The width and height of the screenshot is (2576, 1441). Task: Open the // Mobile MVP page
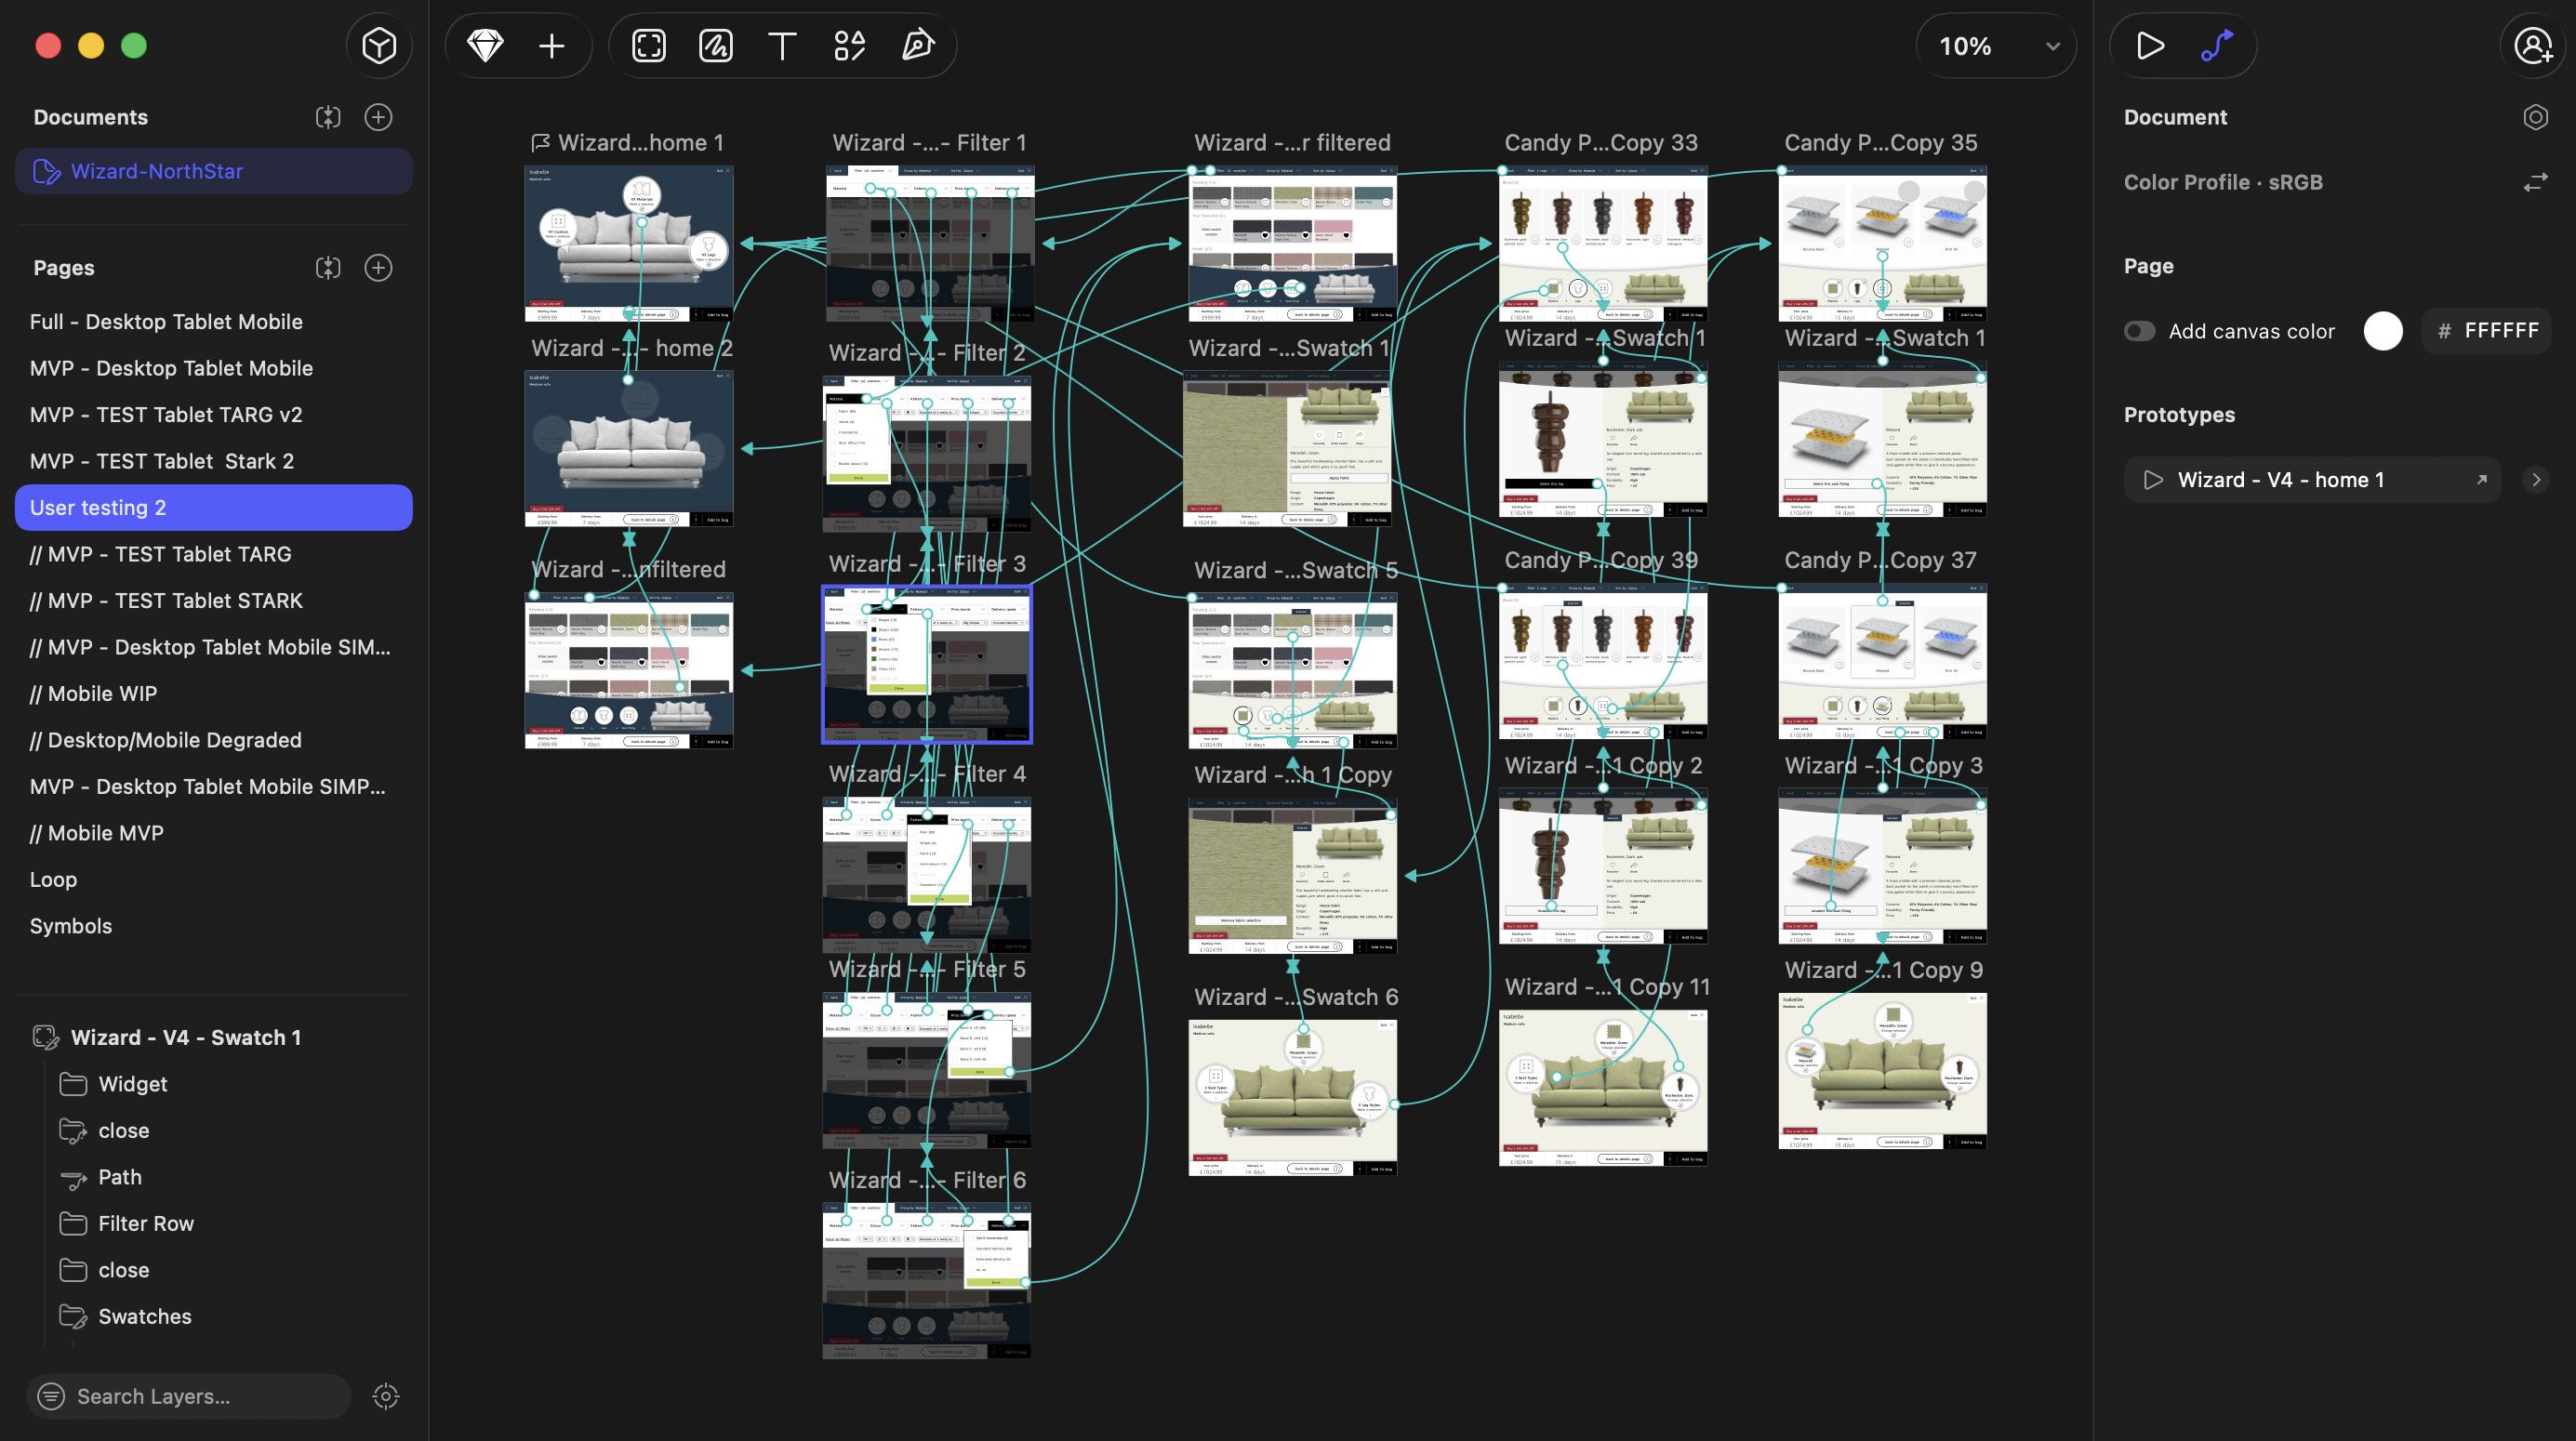click(213, 833)
